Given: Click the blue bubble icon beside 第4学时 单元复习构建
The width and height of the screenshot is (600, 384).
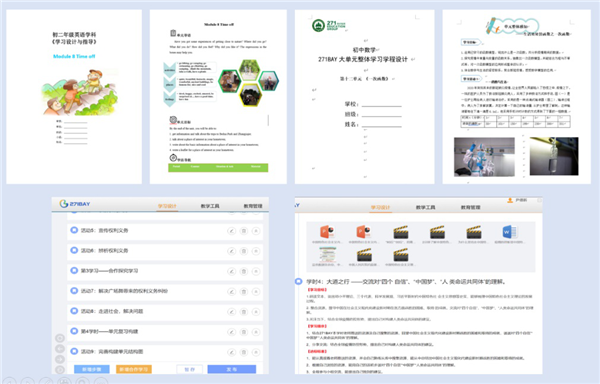Looking at the screenshot, I should pyautogui.click(x=74, y=331).
